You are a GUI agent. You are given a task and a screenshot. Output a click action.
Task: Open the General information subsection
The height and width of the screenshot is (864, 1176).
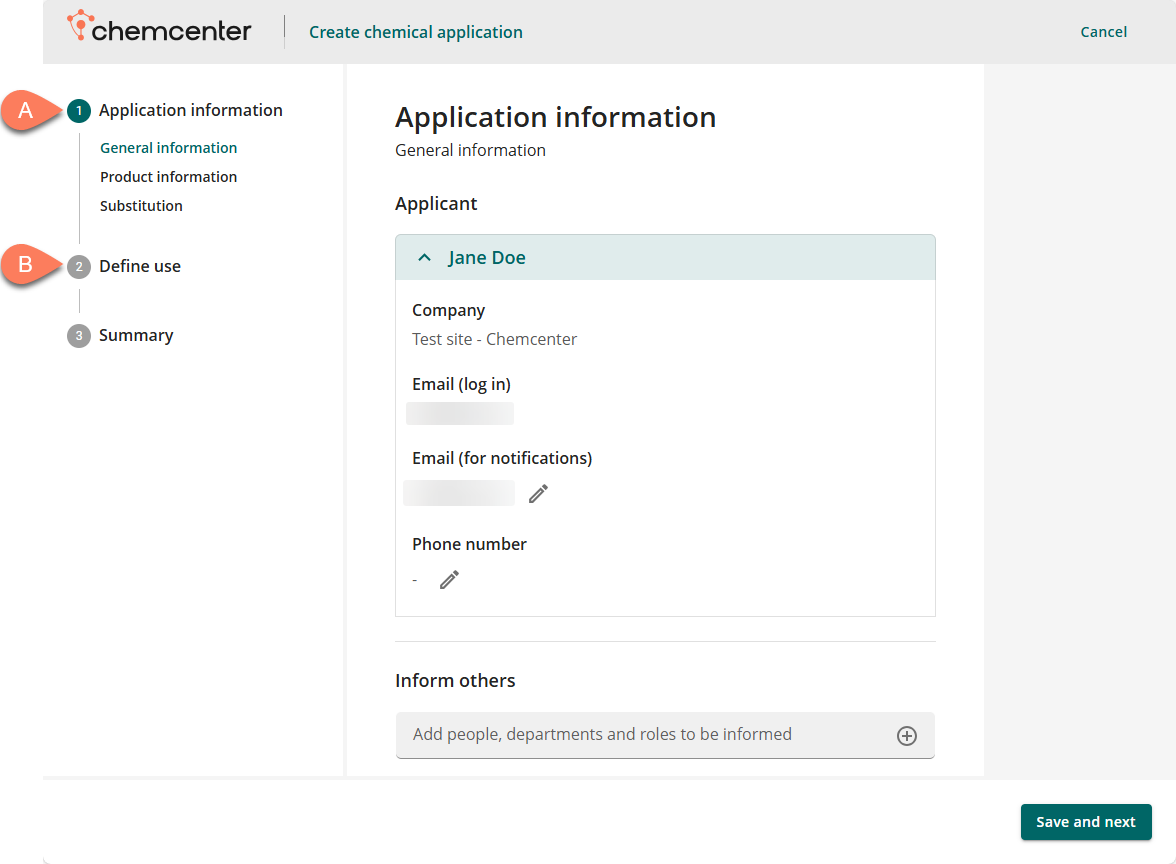click(168, 148)
